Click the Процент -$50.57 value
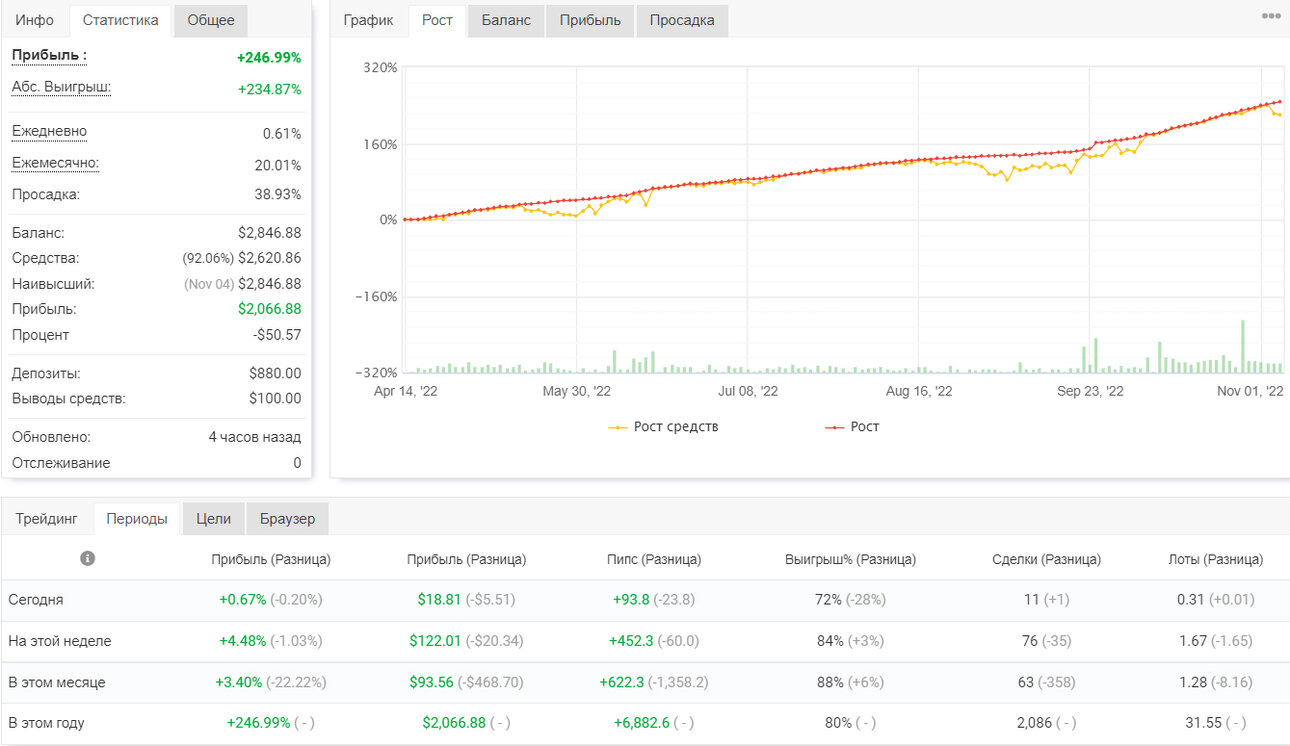Image resolution: width=1290 pixels, height=746 pixels. (x=278, y=335)
